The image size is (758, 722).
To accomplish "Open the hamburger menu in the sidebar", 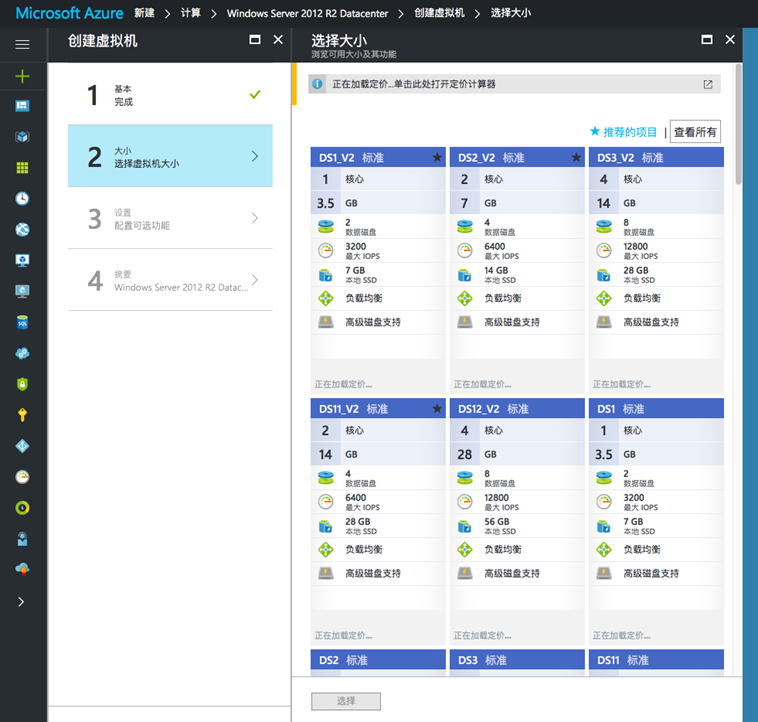I will [x=22, y=44].
